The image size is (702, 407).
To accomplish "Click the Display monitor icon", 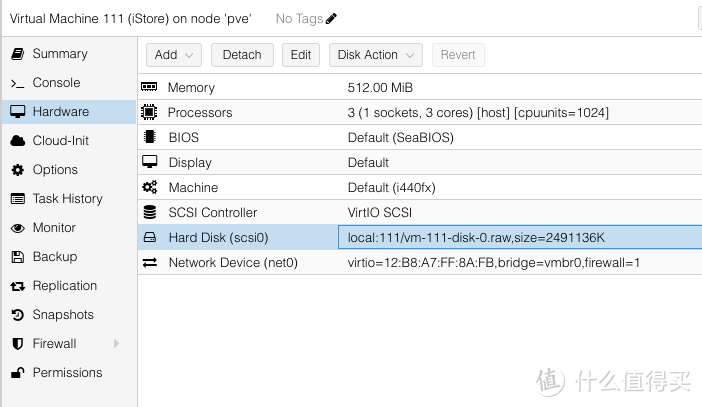I will coord(150,163).
